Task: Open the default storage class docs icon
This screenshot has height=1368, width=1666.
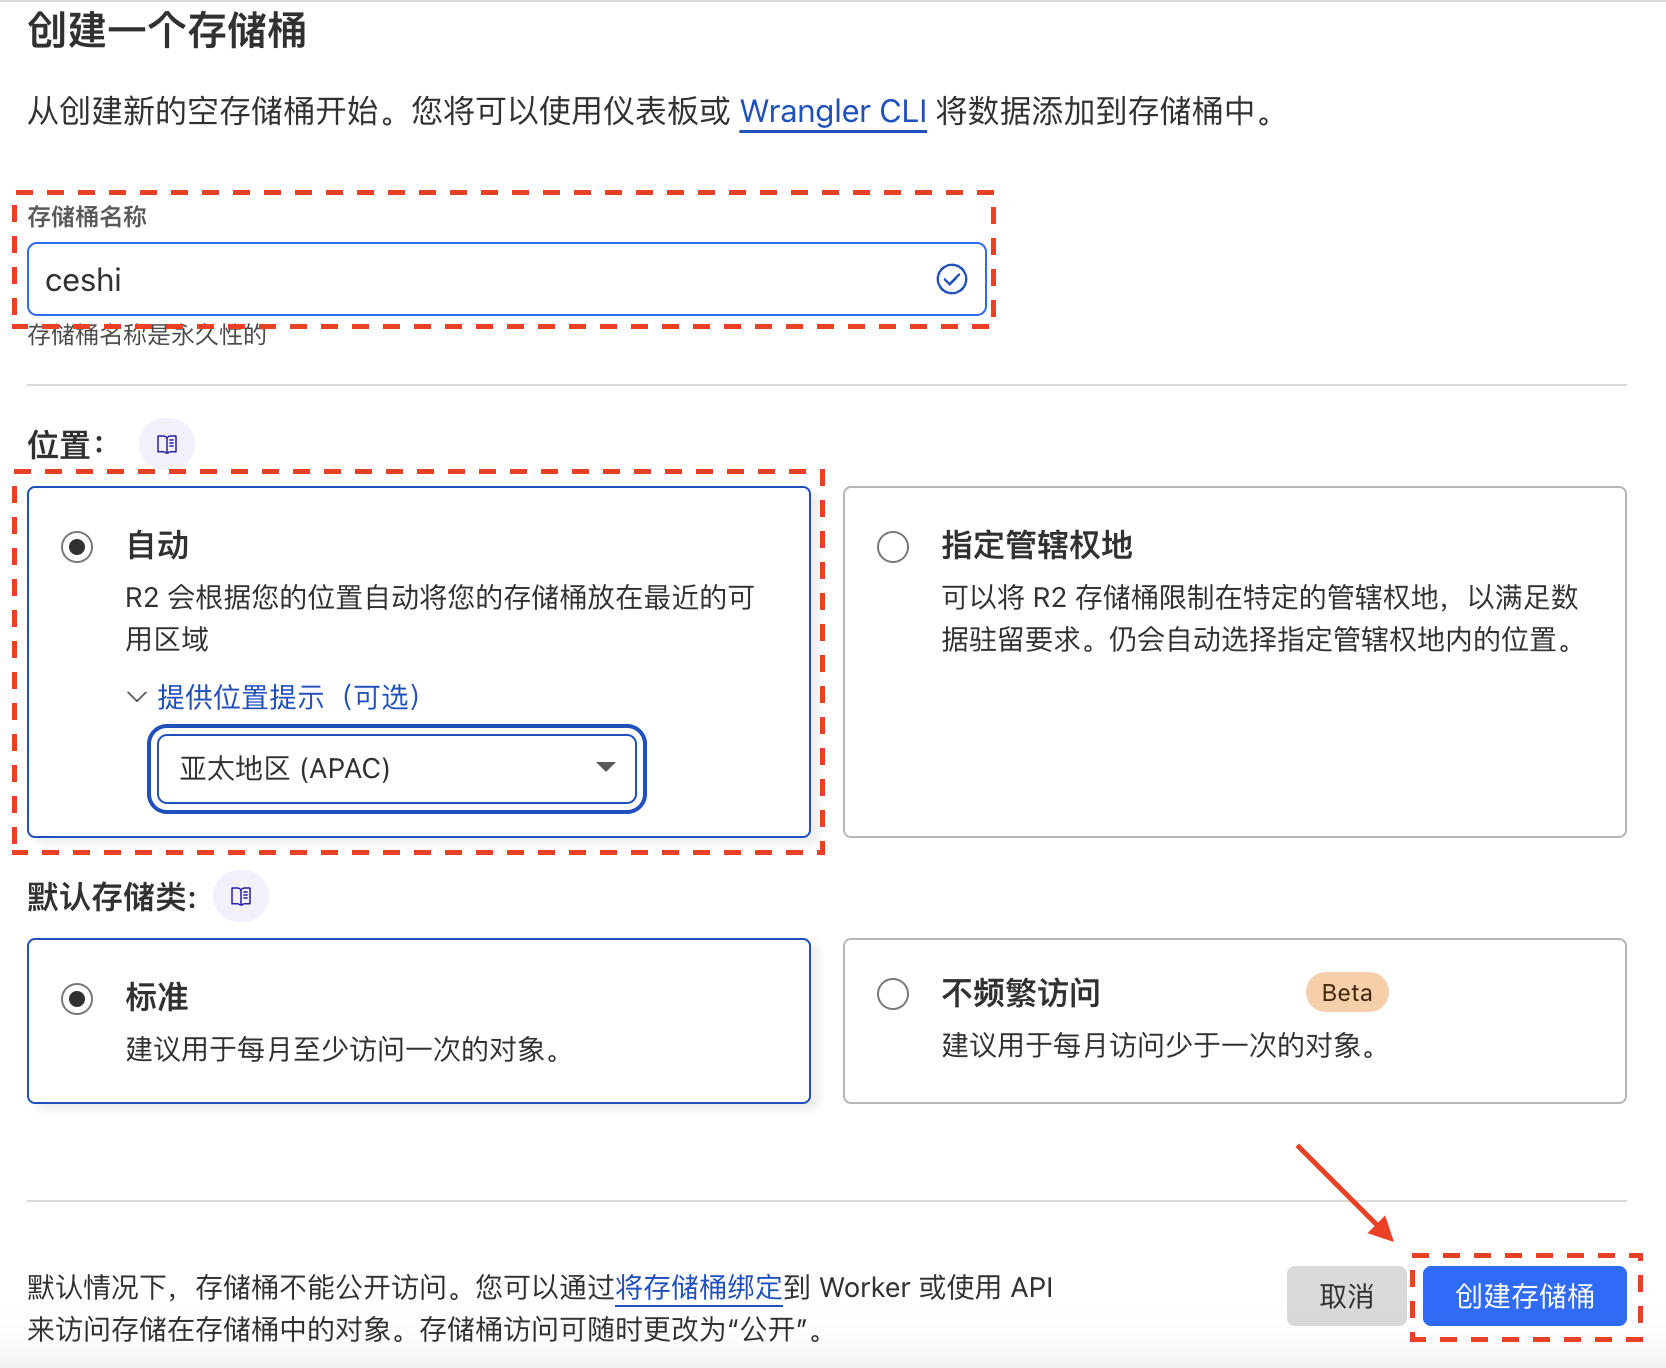Action: [241, 896]
